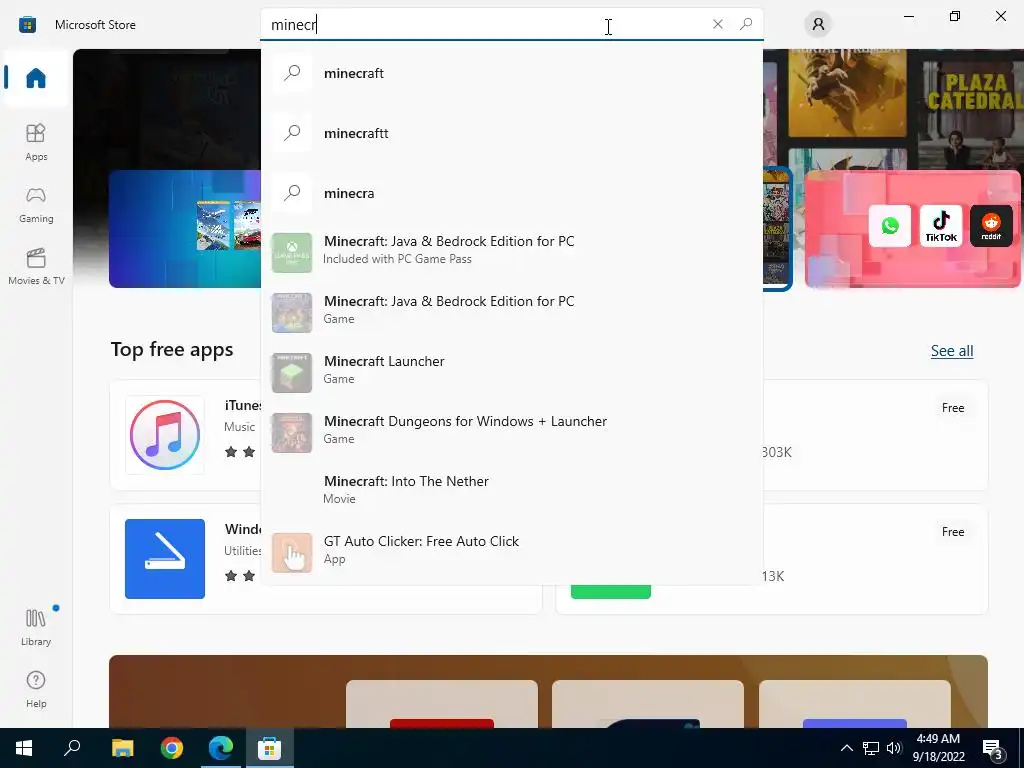Image resolution: width=1024 pixels, height=768 pixels.
Task: Open the notification center icon
Action: tap(993, 749)
